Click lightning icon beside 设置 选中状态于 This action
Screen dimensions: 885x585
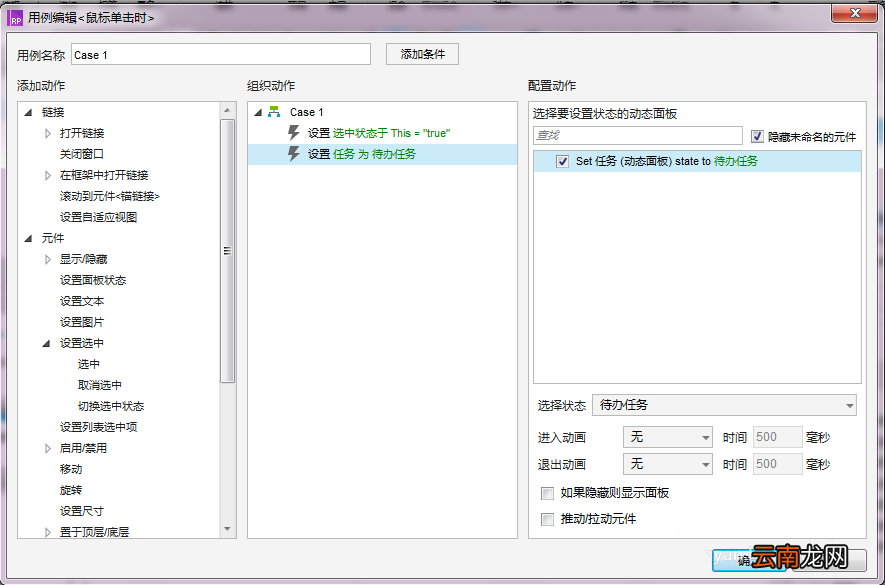point(293,133)
